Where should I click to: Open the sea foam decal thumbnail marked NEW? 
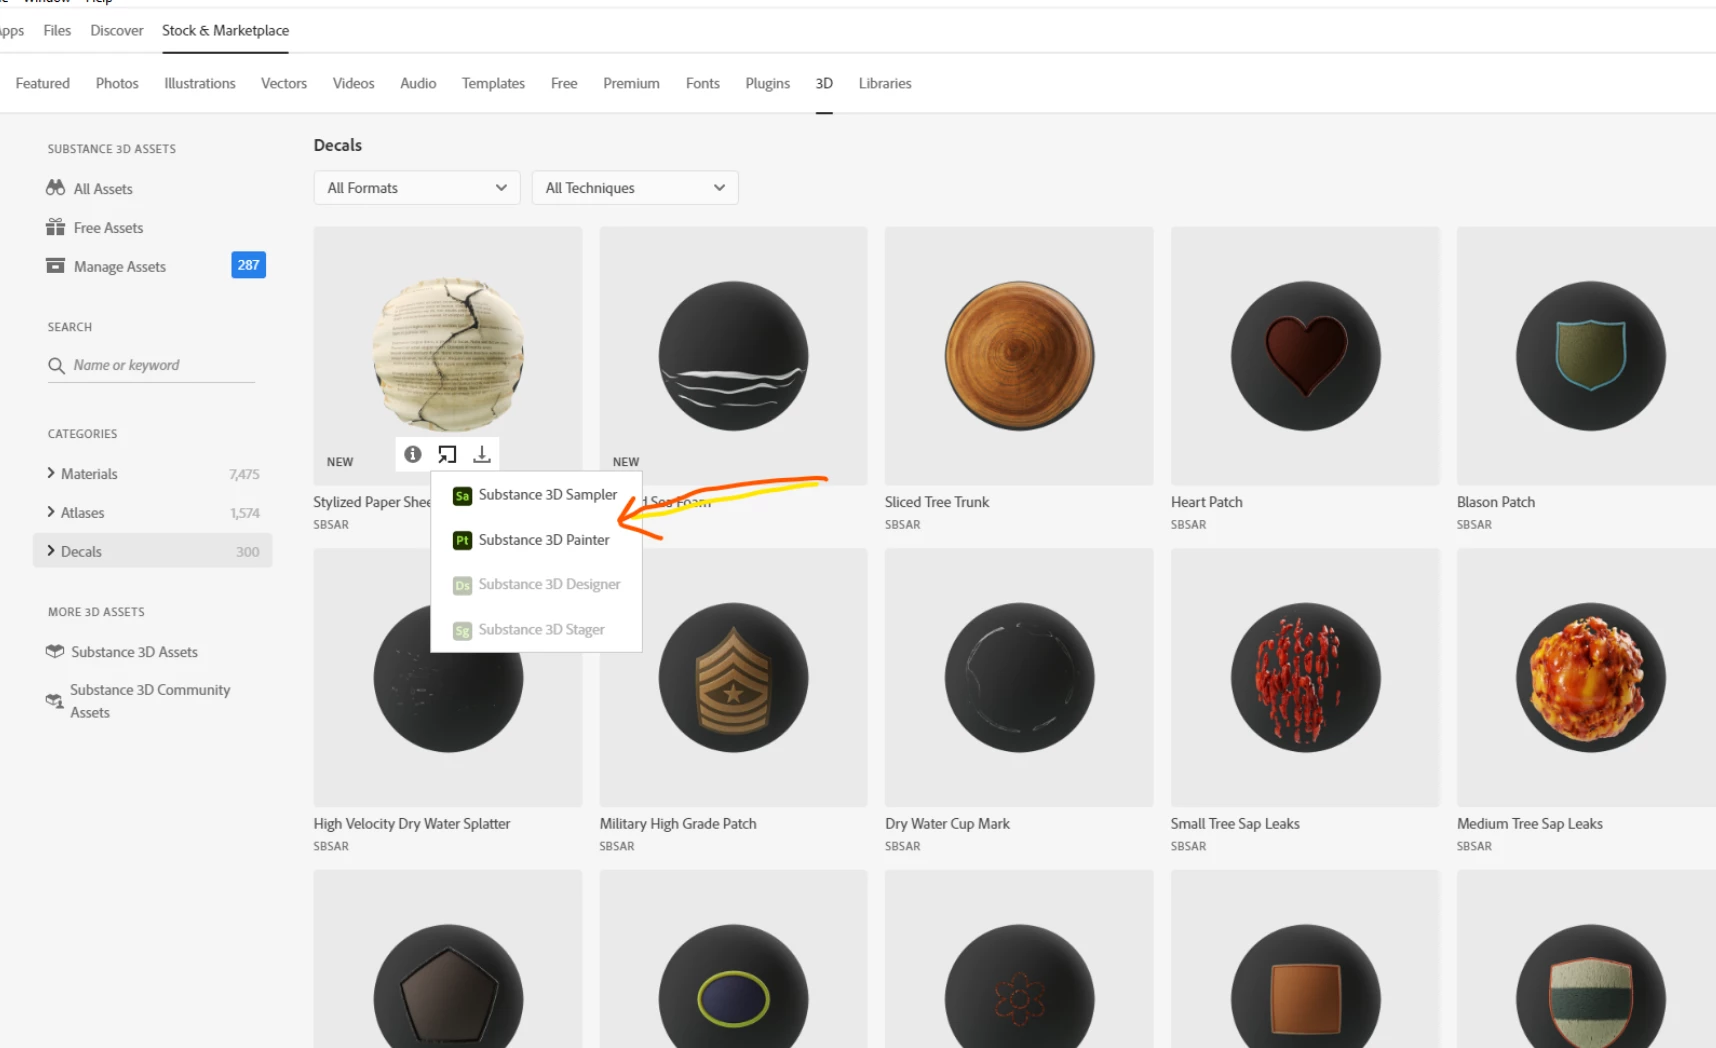coord(733,356)
